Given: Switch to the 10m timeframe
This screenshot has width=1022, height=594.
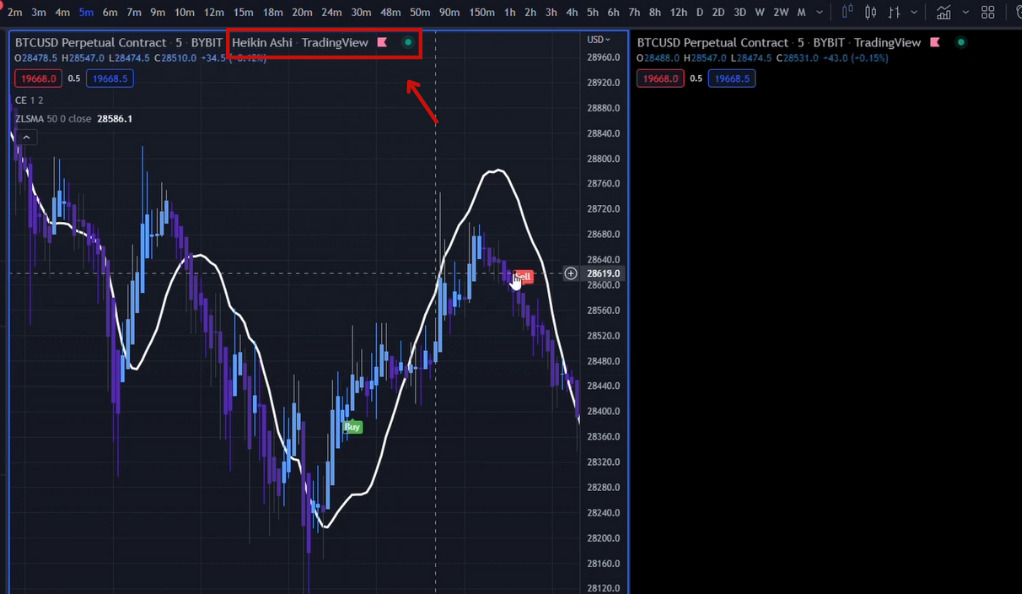Looking at the screenshot, I should click(184, 12).
